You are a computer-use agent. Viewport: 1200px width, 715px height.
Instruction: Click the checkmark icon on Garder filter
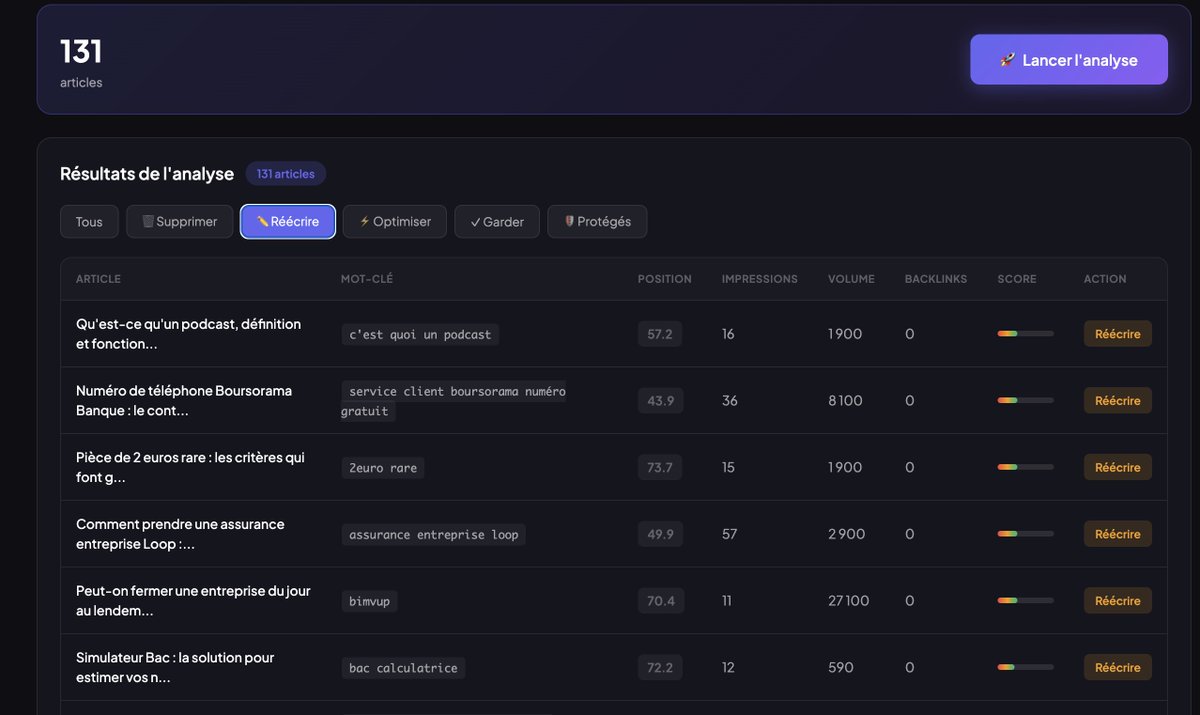475,222
